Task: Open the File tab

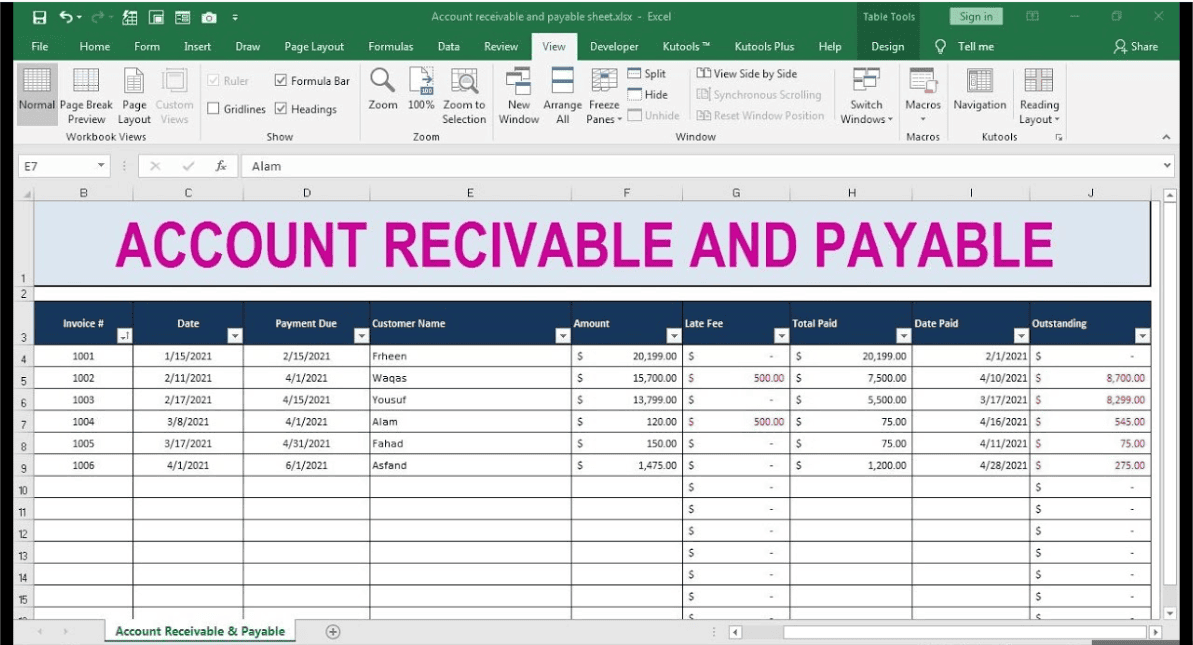Action: click(40, 46)
